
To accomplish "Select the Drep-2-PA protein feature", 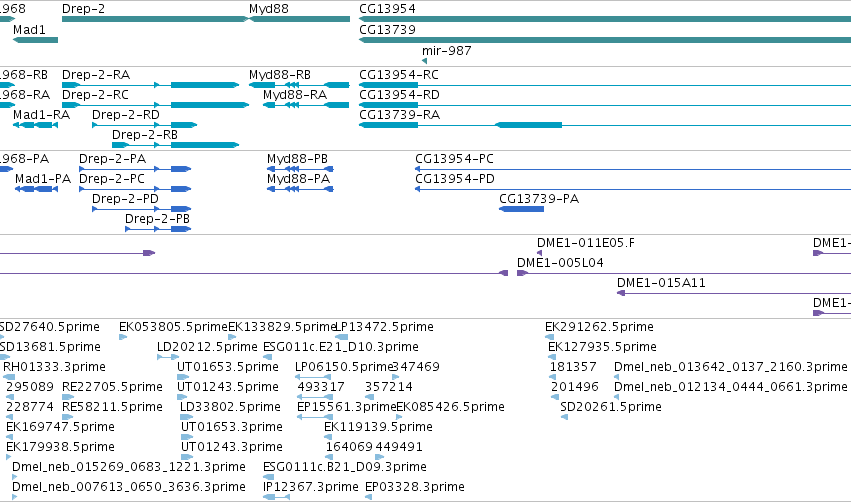I will click(x=135, y=169).
